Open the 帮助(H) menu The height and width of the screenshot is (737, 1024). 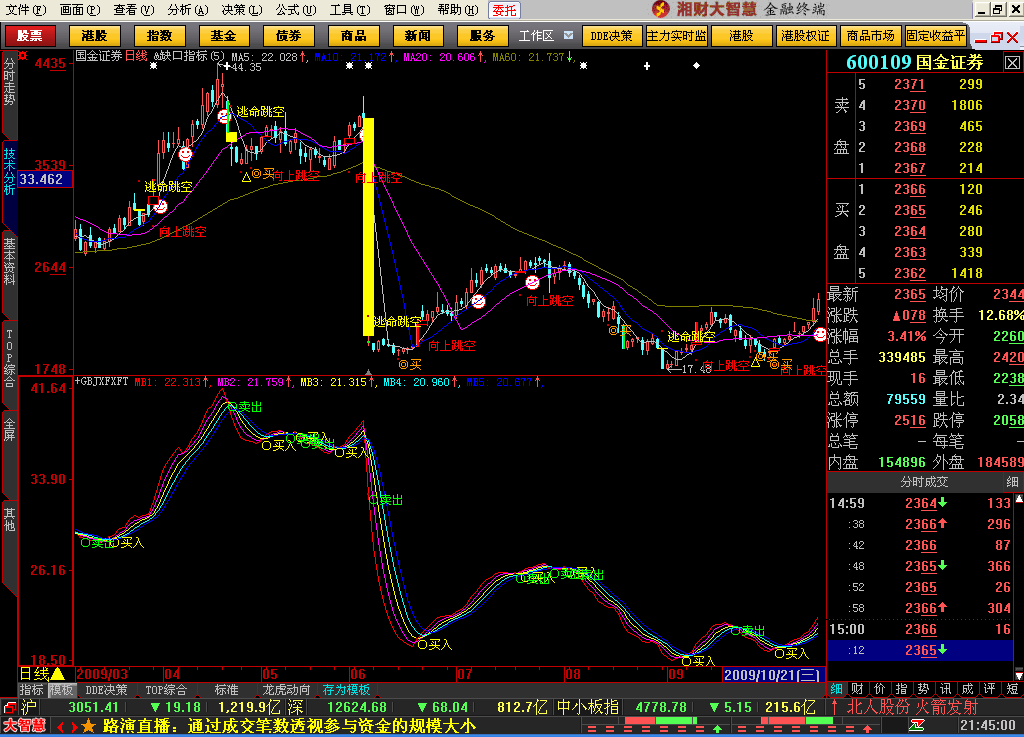point(457,10)
